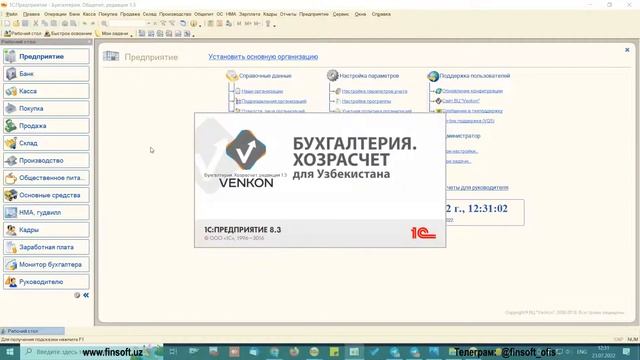This screenshot has width=640, height=360.
Task: Open the Руководителю section in the sidebar
Action: point(46,282)
